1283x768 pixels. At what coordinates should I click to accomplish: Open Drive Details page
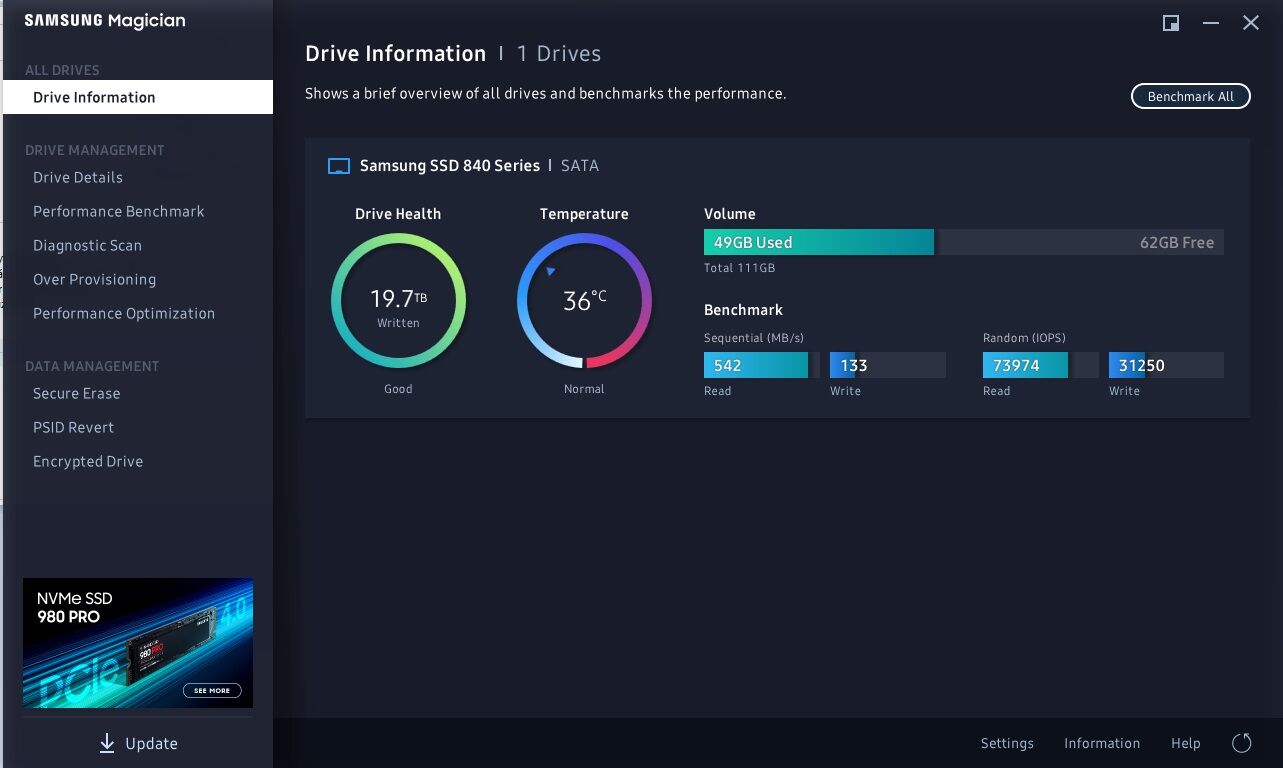[x=78, y=177]
